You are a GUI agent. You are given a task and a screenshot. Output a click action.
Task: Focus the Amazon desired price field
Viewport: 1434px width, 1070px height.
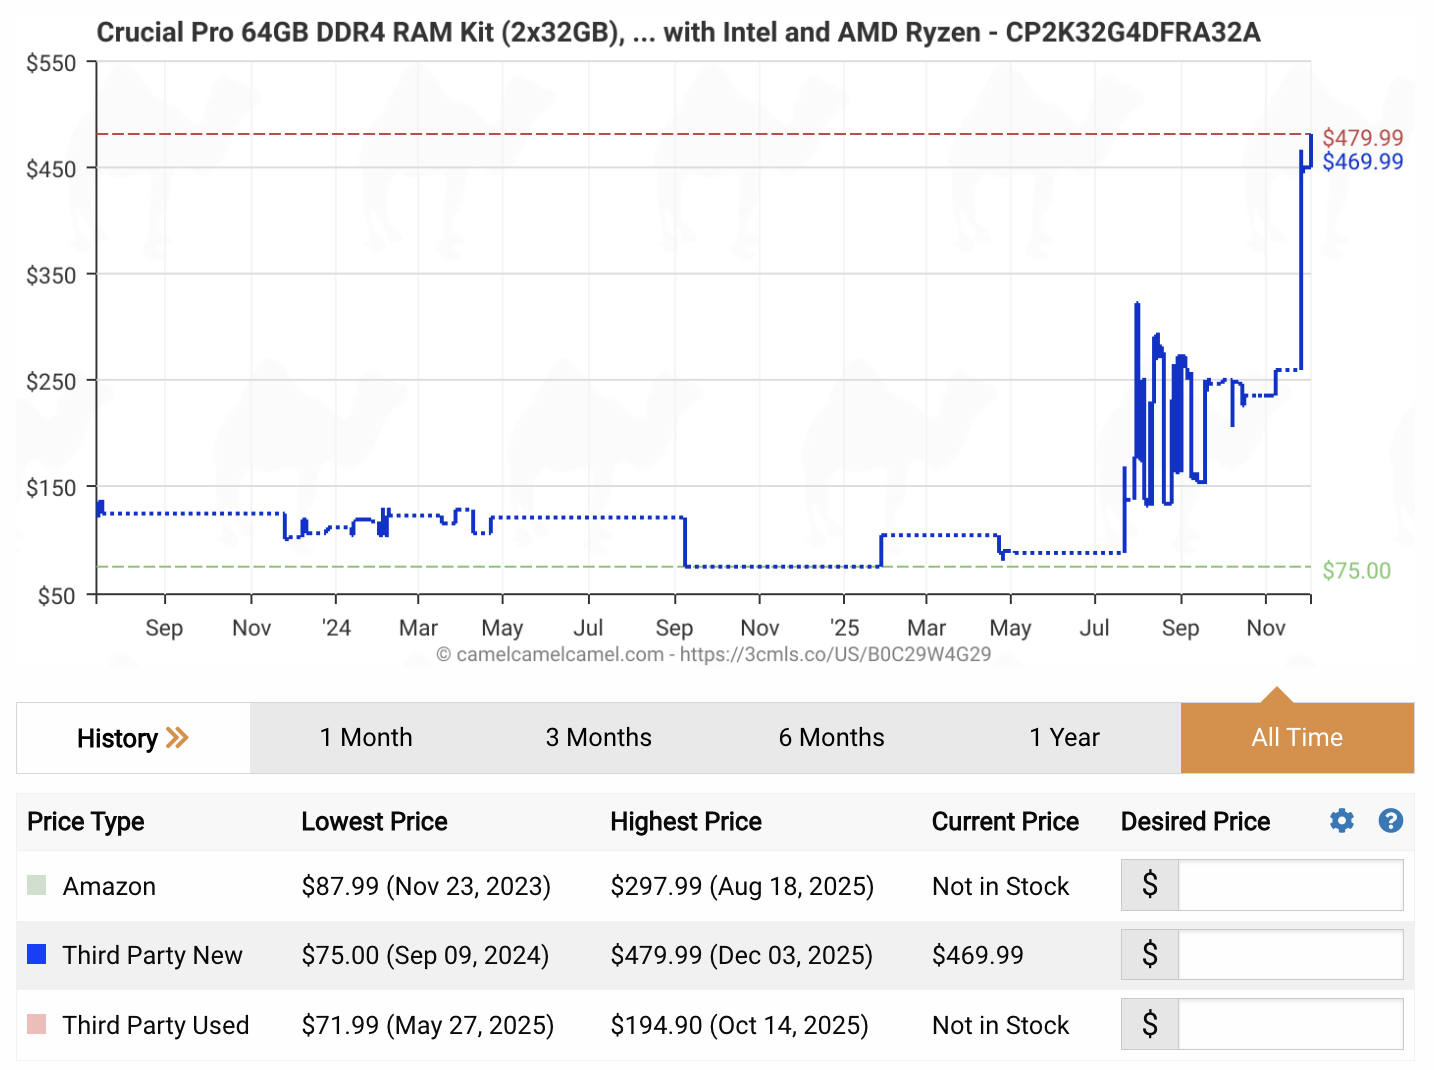1290,885
